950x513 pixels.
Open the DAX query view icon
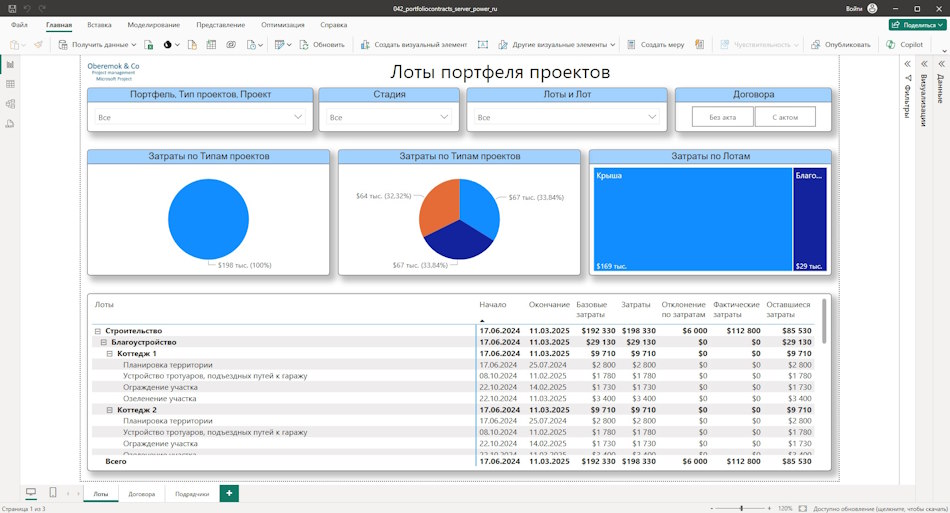(10, 124)
